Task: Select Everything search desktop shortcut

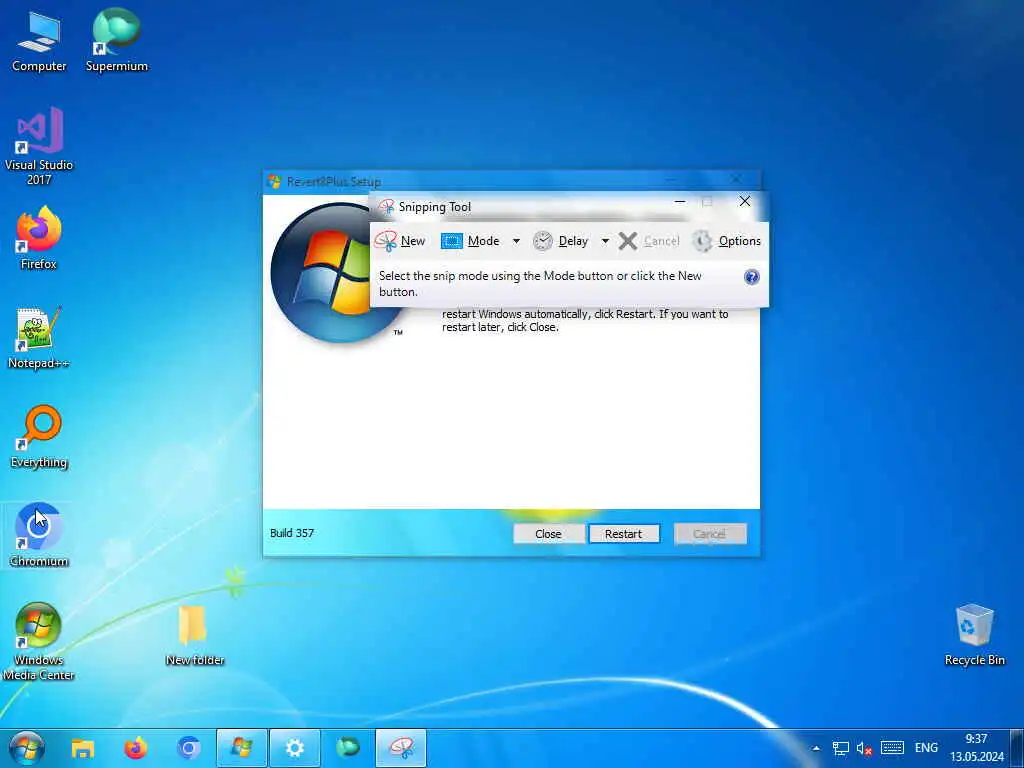Action: [x=39, y=437]
